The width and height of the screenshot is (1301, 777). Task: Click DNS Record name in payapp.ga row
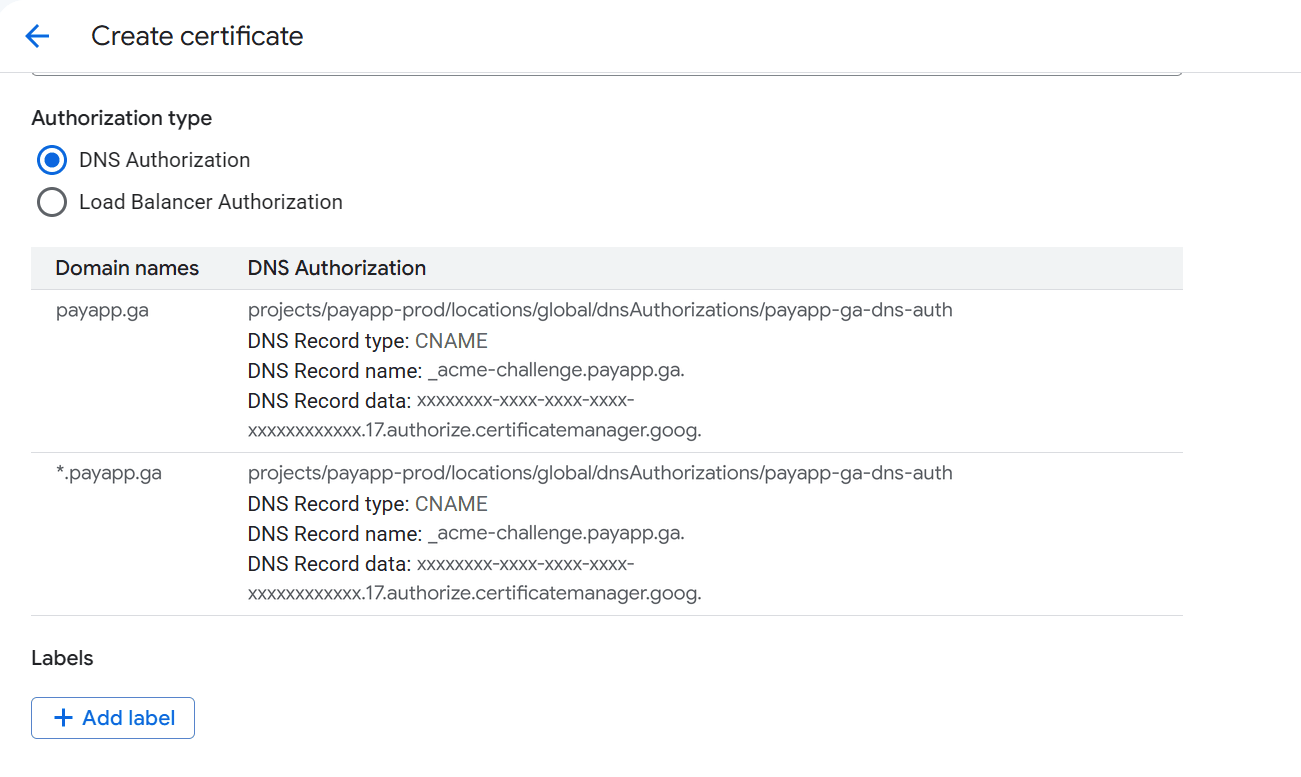(466, 371)
